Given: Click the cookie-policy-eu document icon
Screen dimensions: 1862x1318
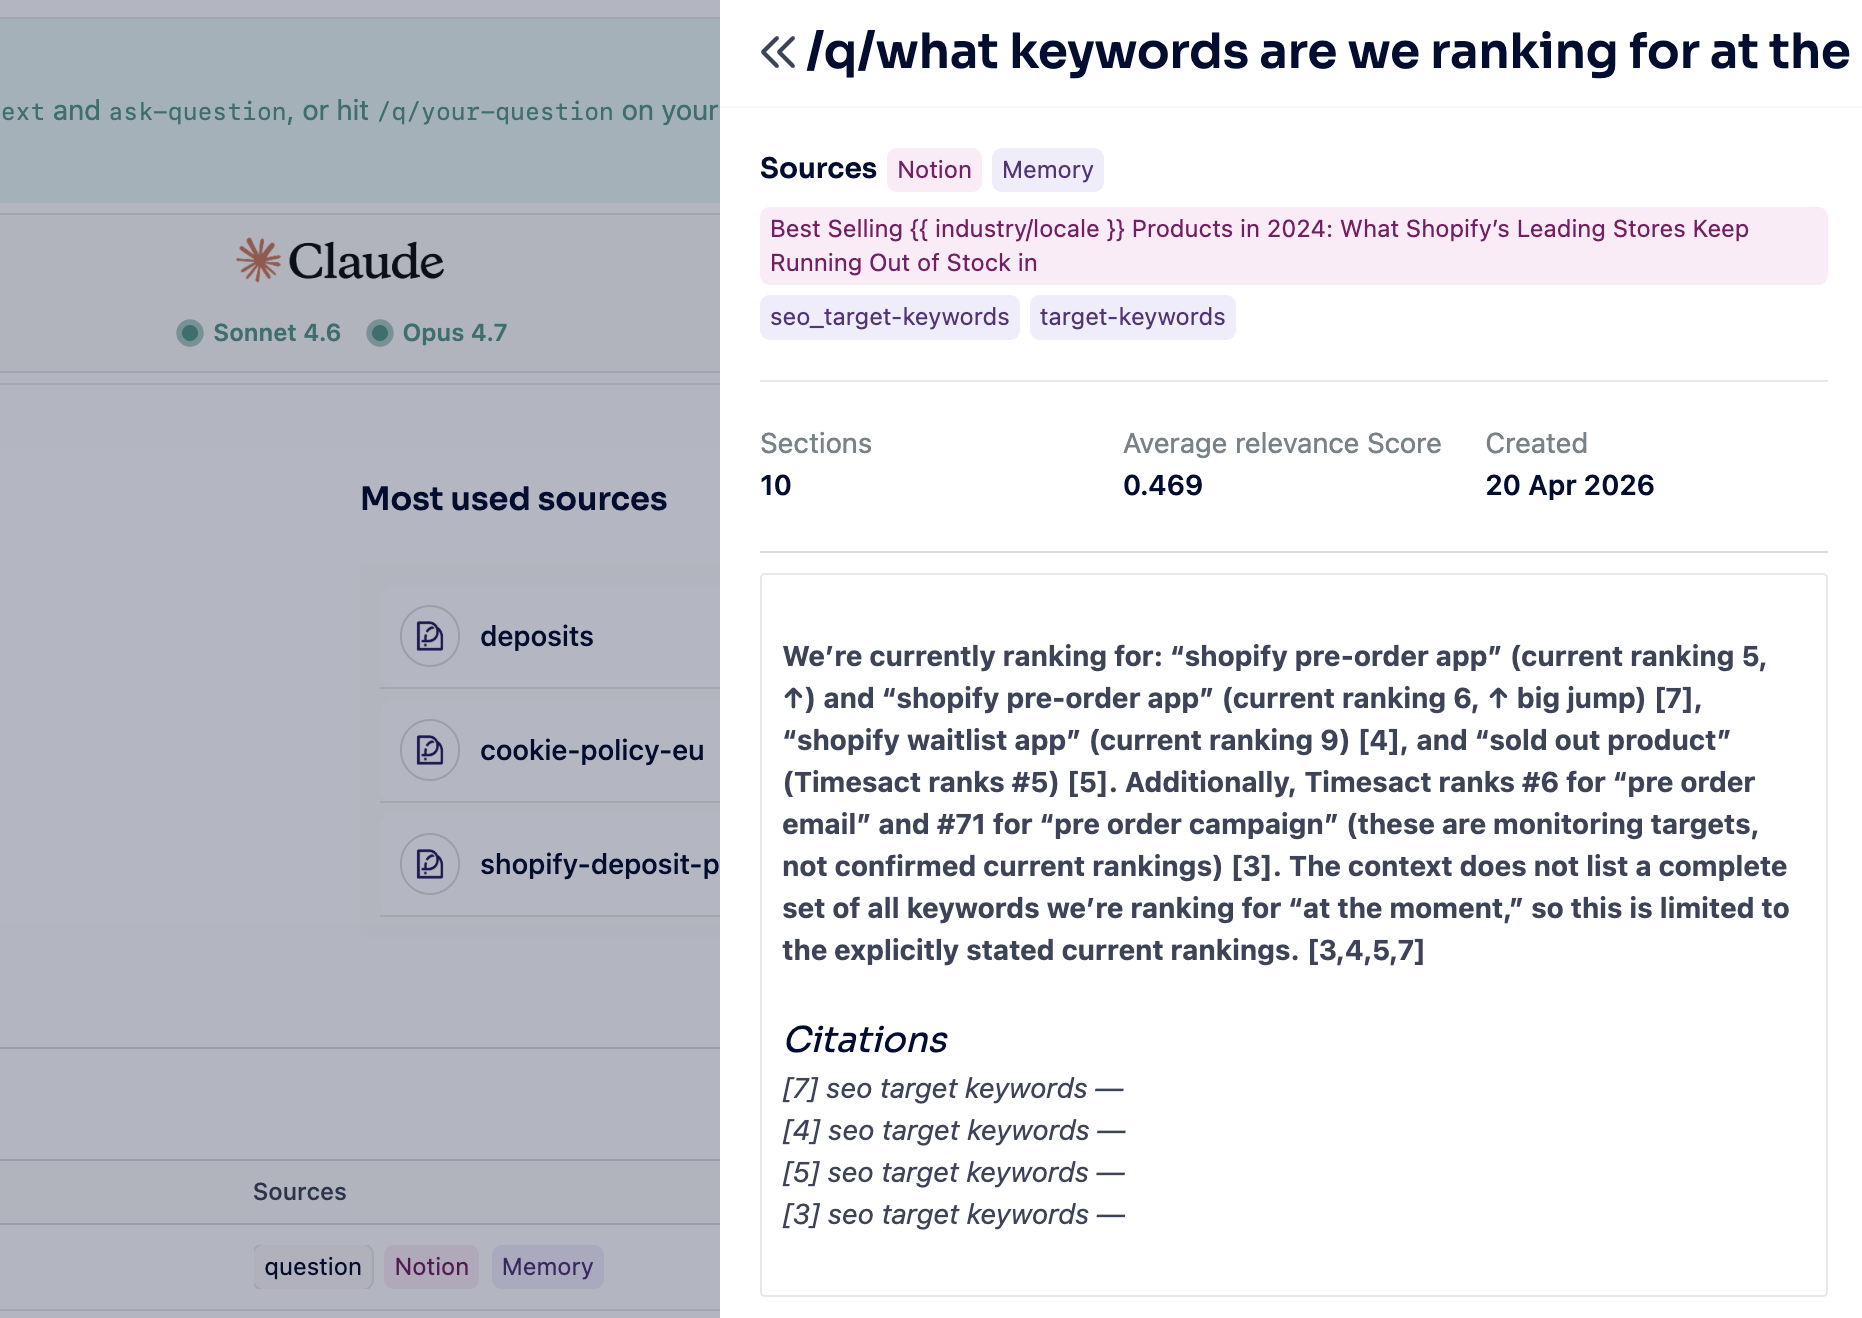Looking at the screenshot, I should point(430,750).
